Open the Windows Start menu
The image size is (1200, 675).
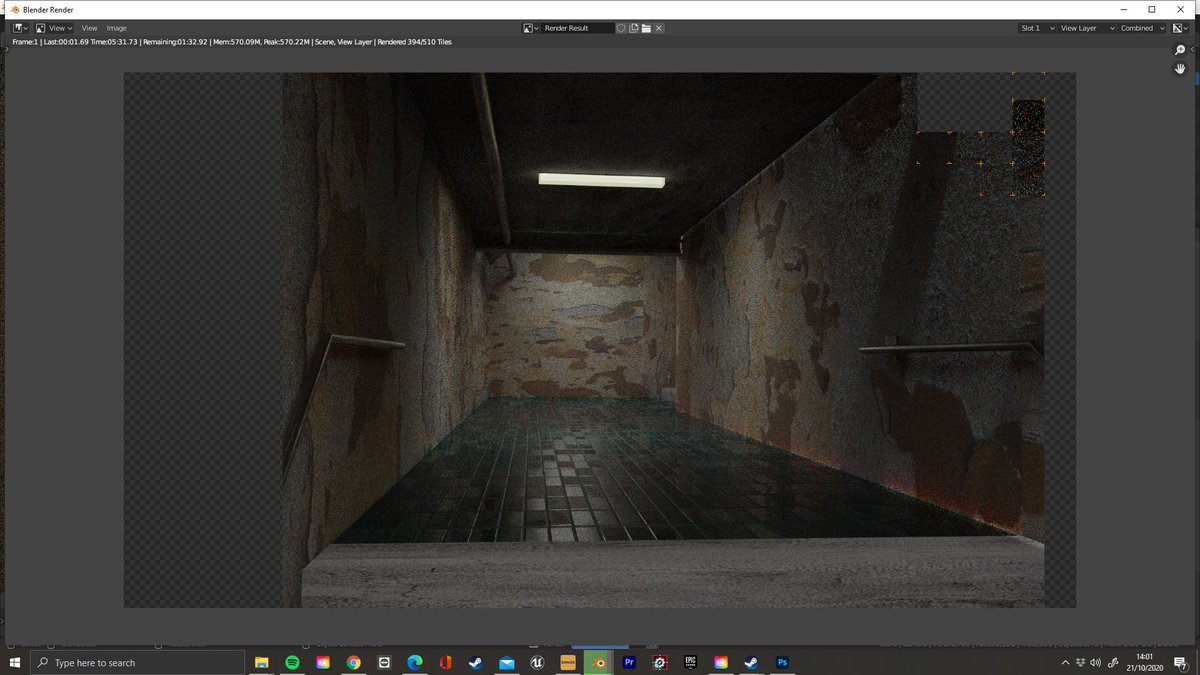(15, 662)
